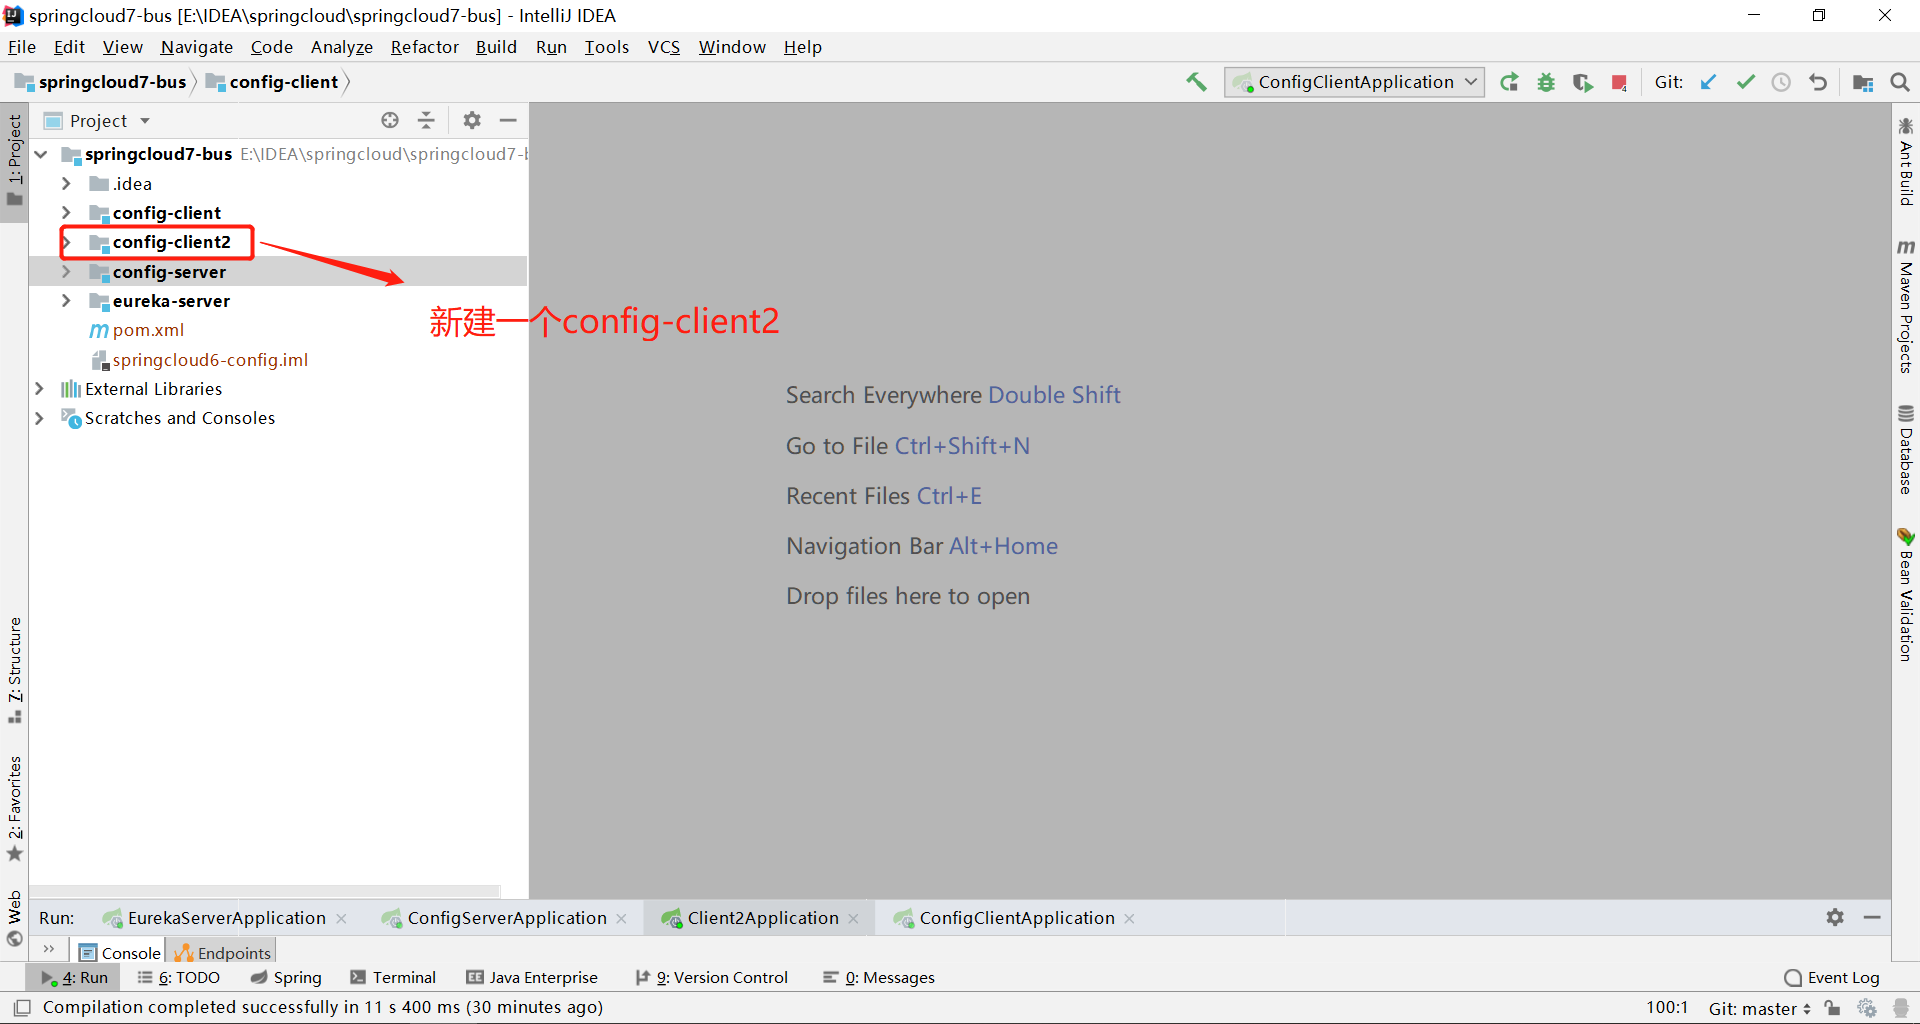The height and width of the screenshot is (1024, 1920).
Task: Click the Build project hammer icon
Action: [1196, 82]
